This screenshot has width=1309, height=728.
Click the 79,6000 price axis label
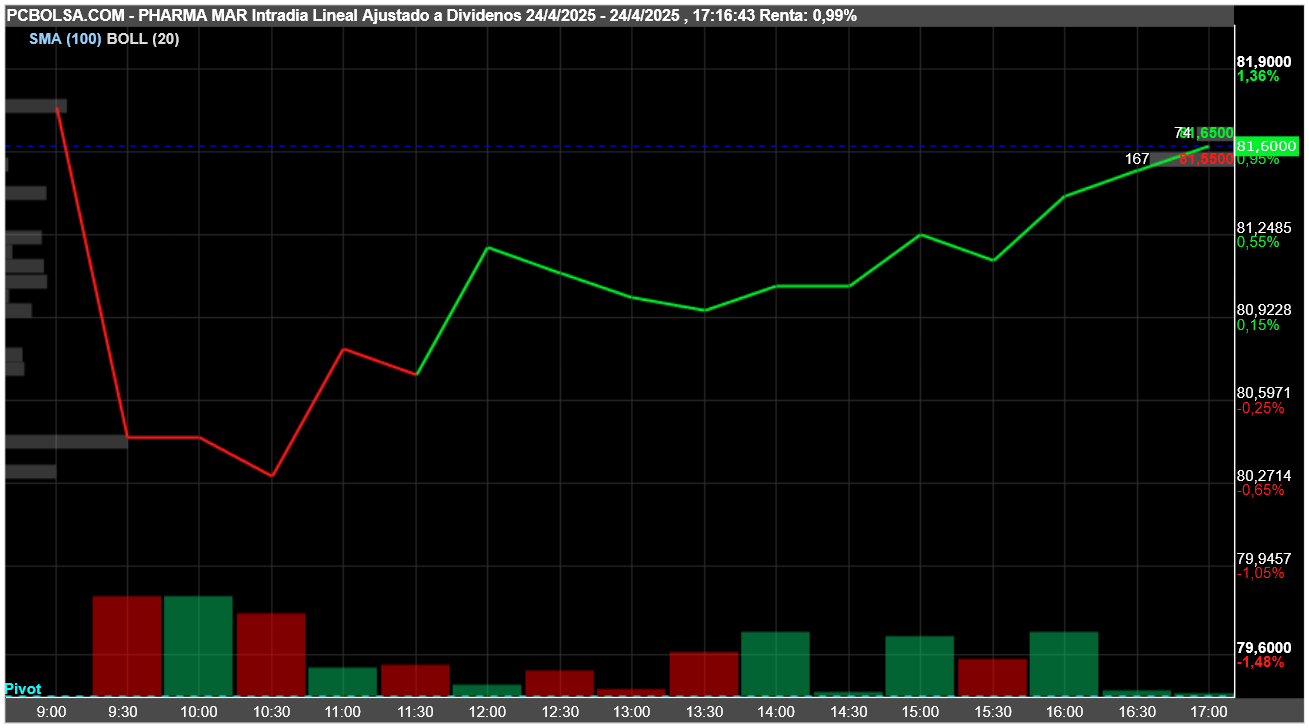tap(1264, 648)
